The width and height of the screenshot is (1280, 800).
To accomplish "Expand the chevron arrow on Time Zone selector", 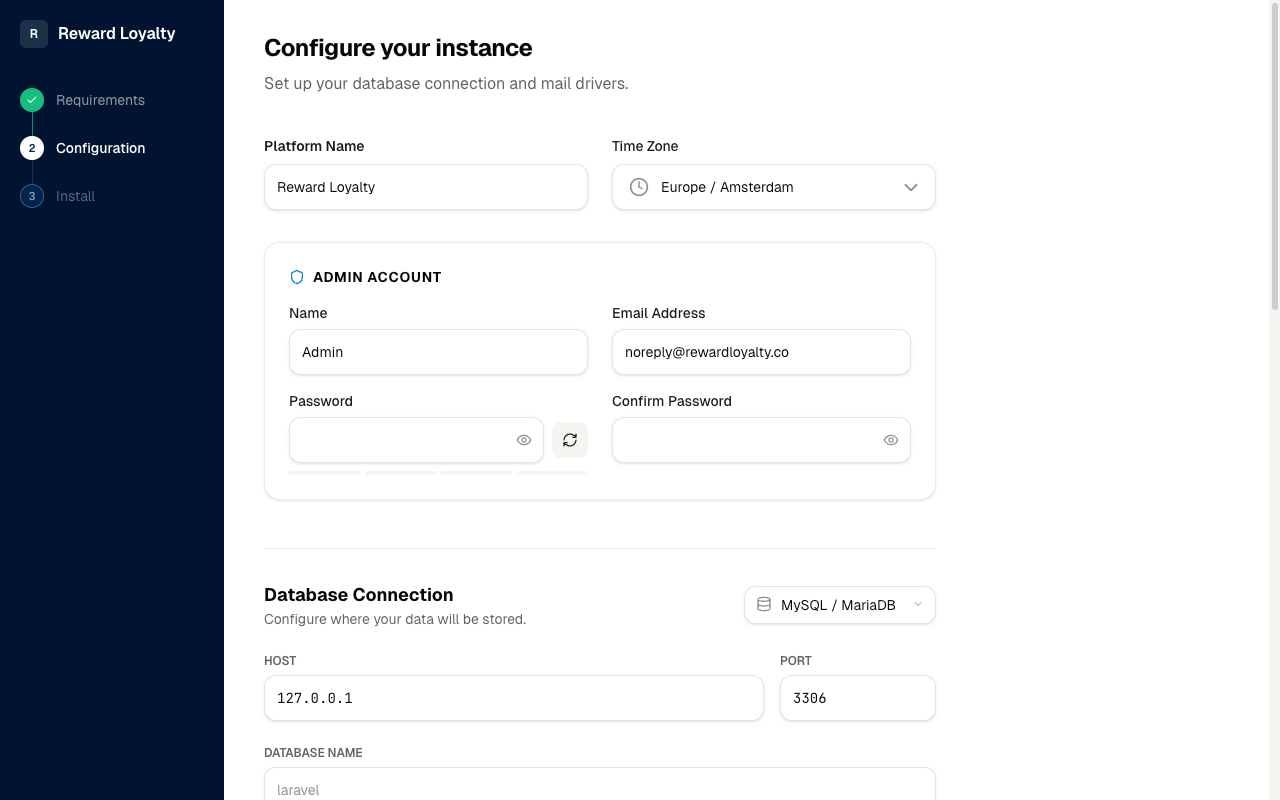I will pos(910,187).
